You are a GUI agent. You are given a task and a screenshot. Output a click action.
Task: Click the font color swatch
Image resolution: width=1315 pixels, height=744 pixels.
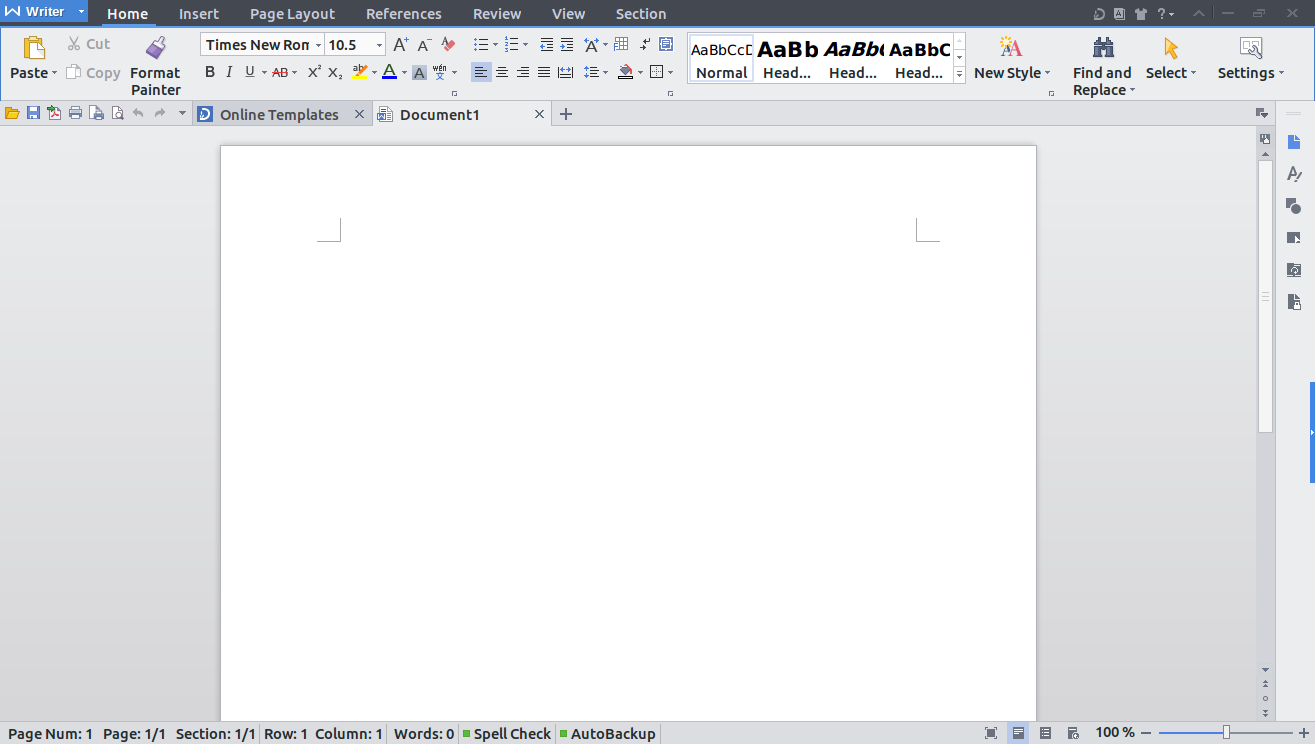pyautogui.click(x=389, y=72)
